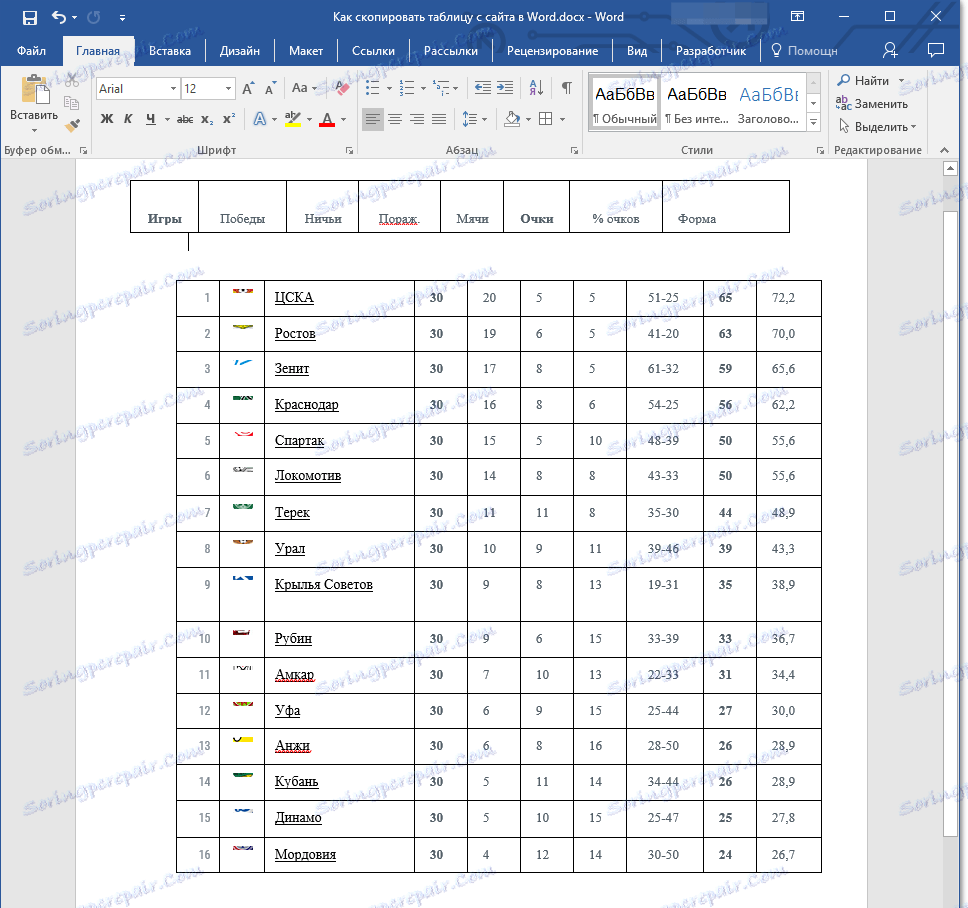
Task: Expand the styles gallery more arrow
Action: point(814,123)
